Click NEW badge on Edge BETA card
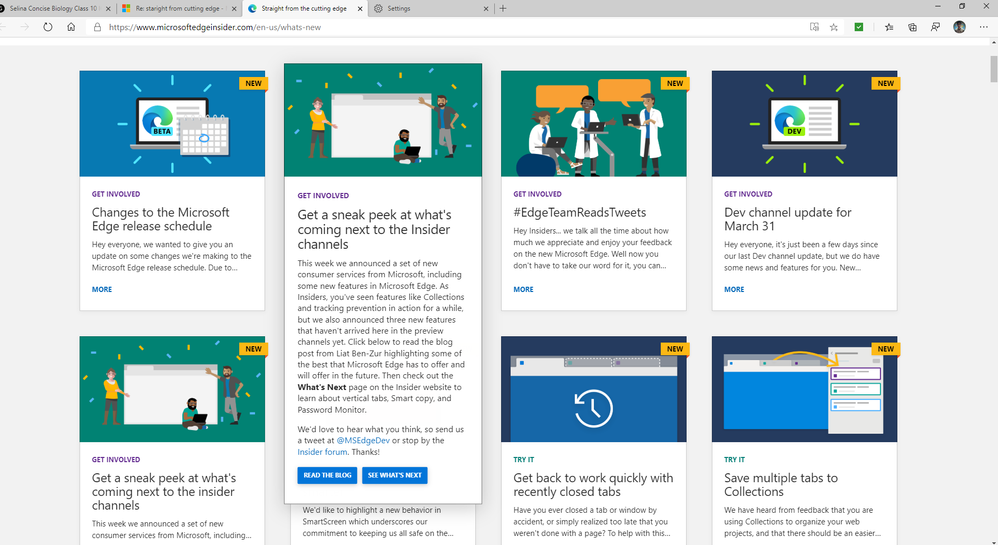 (x=253, y=83)
